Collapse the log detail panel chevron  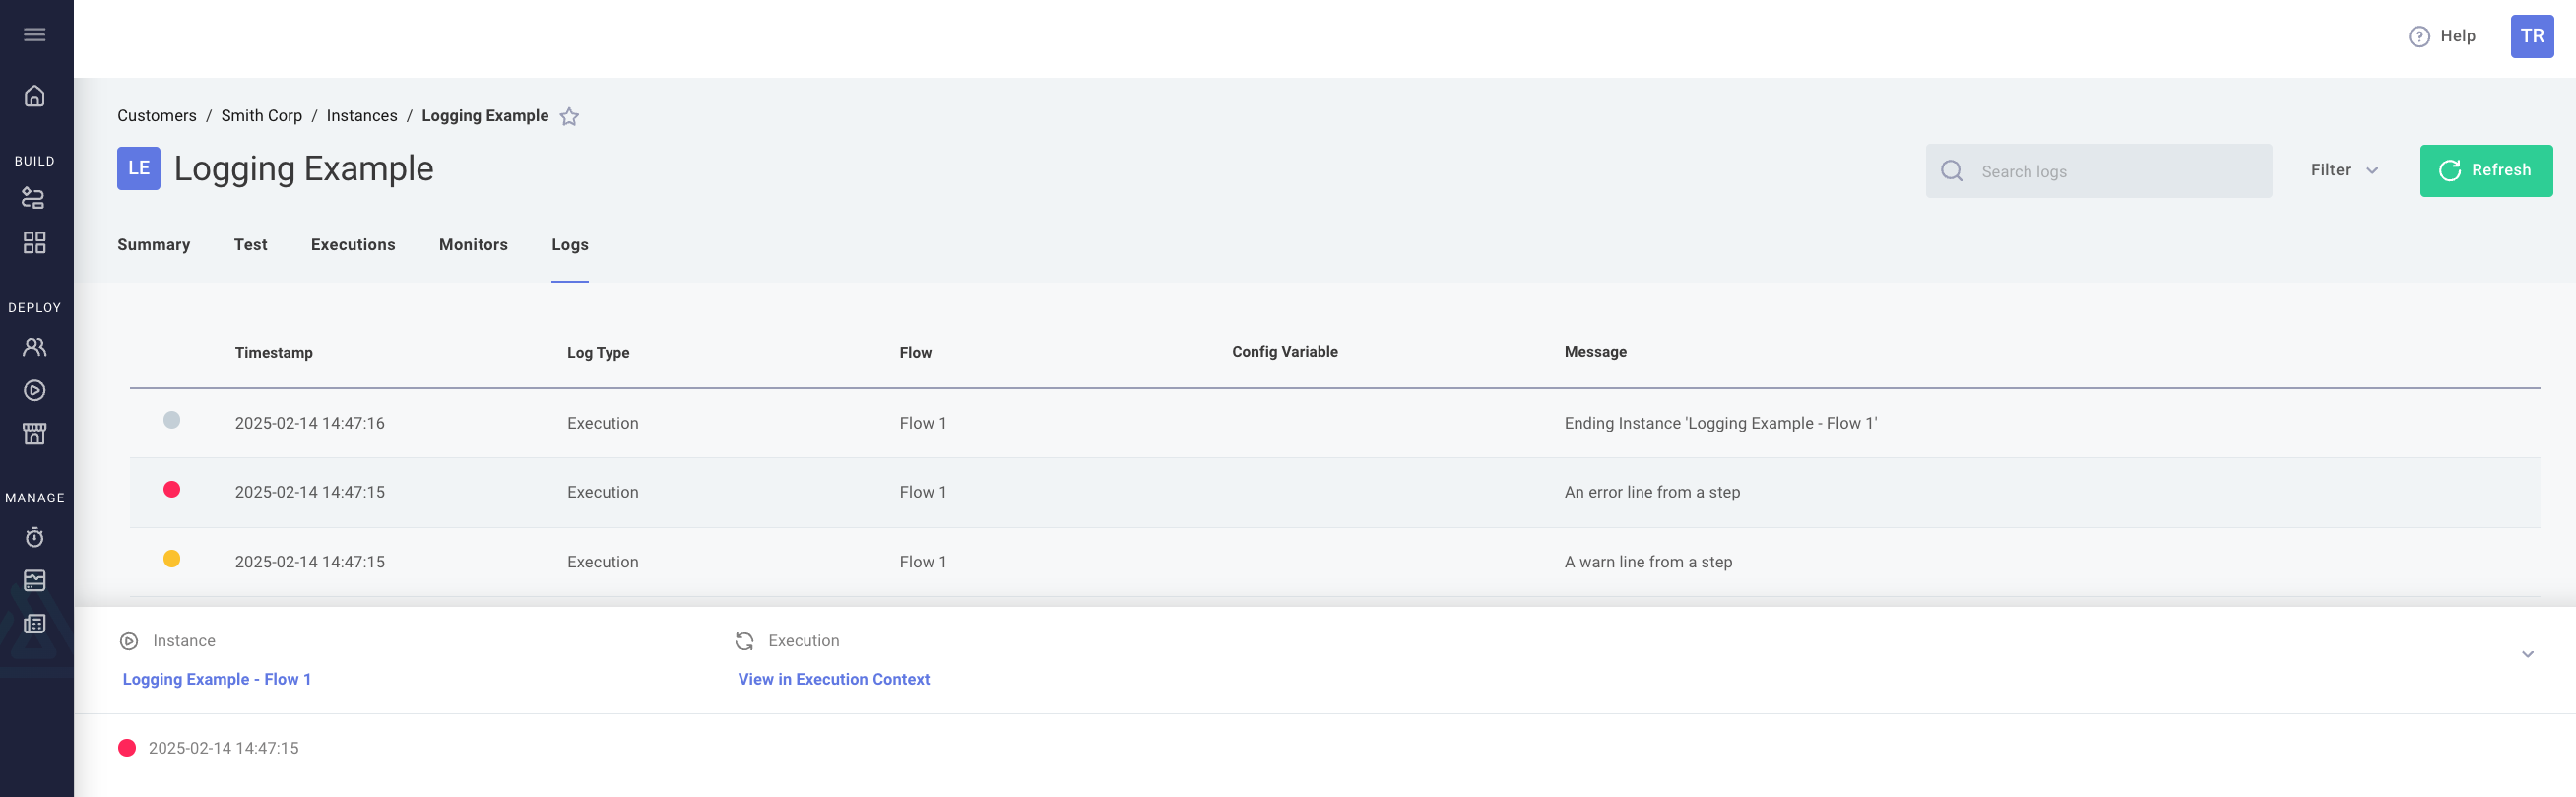click(x=2527, y=655)
